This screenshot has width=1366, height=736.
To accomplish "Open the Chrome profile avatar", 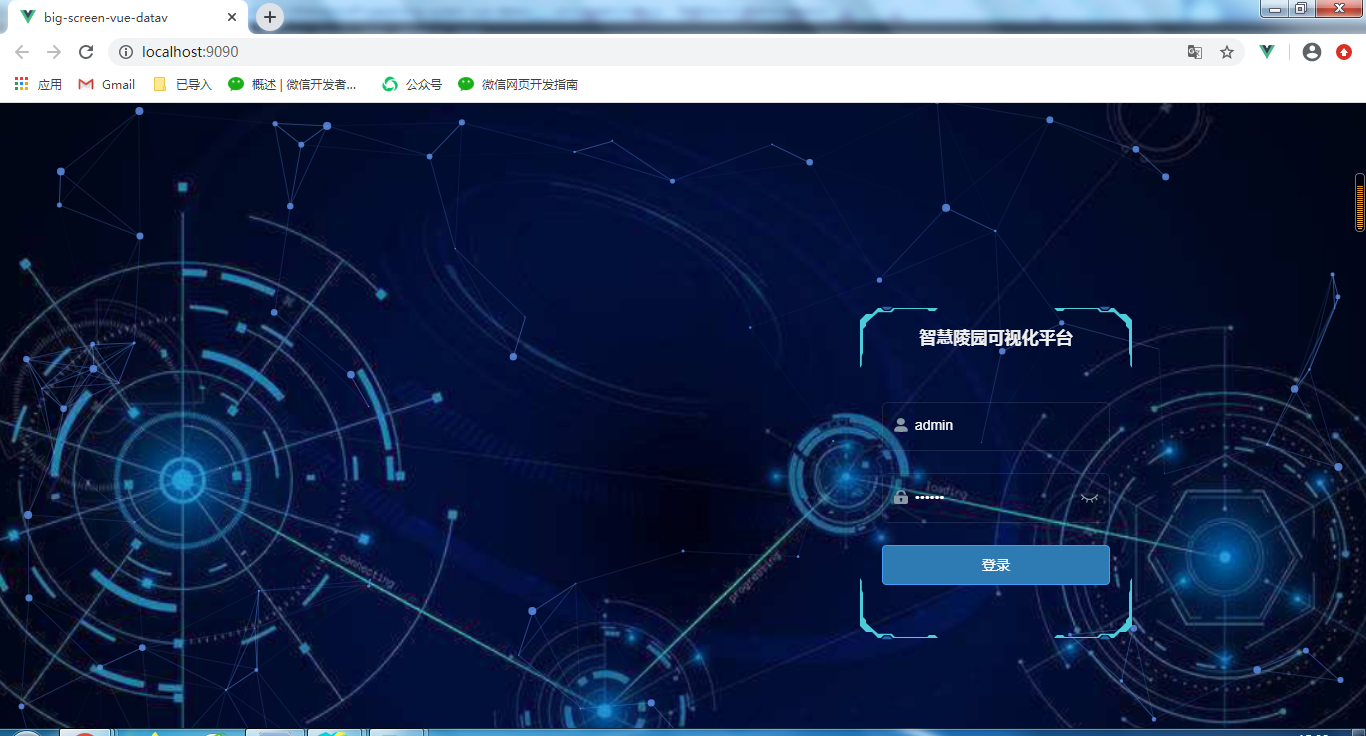I will [1312, 52].
